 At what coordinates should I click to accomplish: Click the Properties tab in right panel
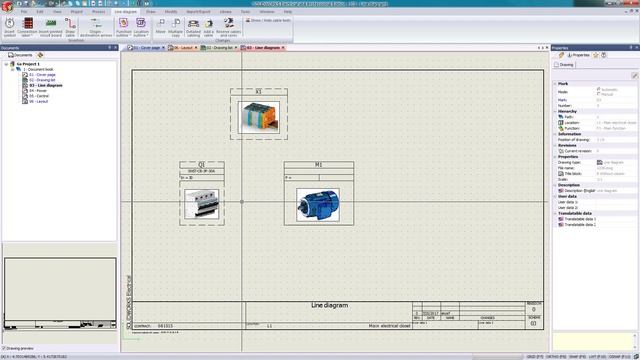click(x=578, y=55)
